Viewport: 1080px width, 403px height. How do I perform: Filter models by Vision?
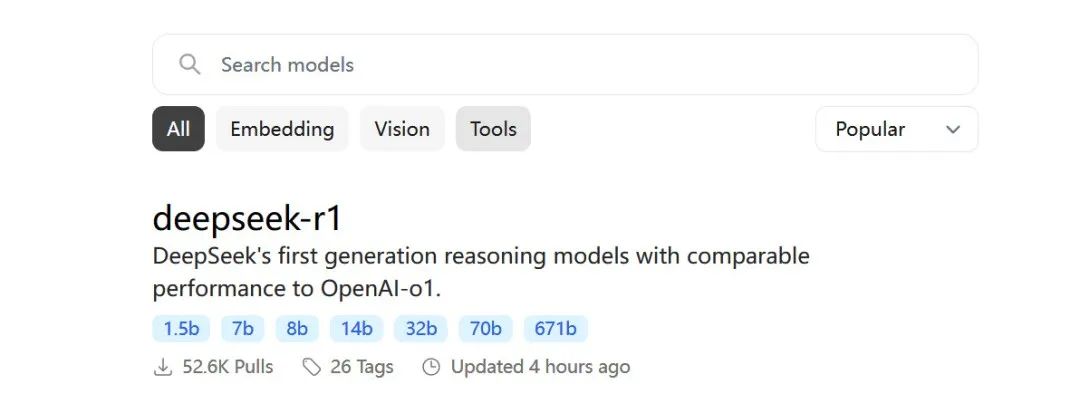point(402,129)
